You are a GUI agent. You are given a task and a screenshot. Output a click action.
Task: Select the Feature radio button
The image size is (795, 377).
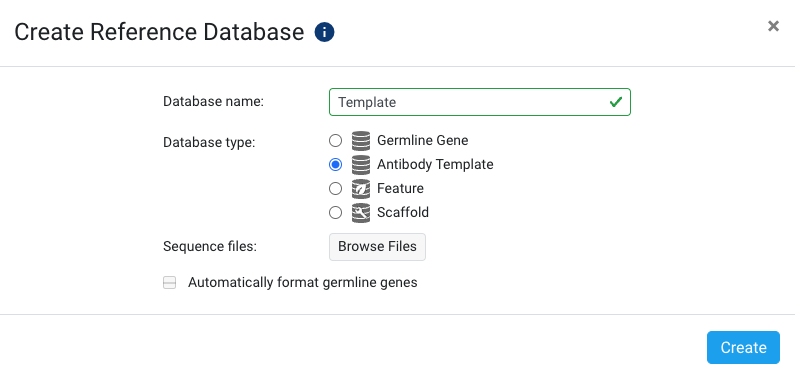point(336,189)
